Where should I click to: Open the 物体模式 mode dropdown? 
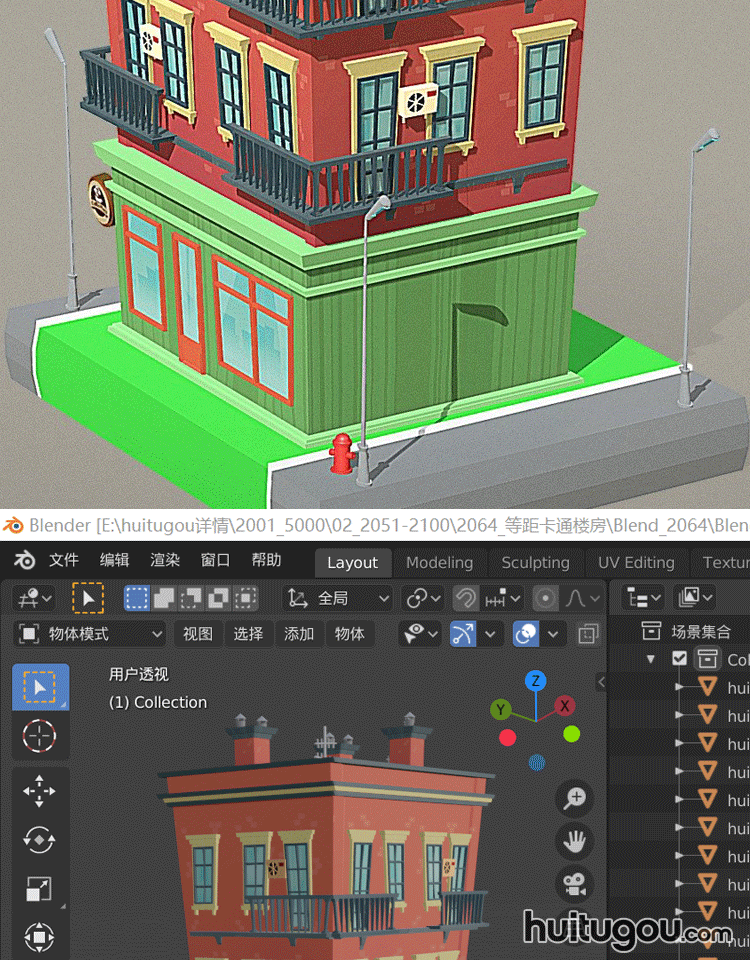pyautogui.click(x=90, y=634)
